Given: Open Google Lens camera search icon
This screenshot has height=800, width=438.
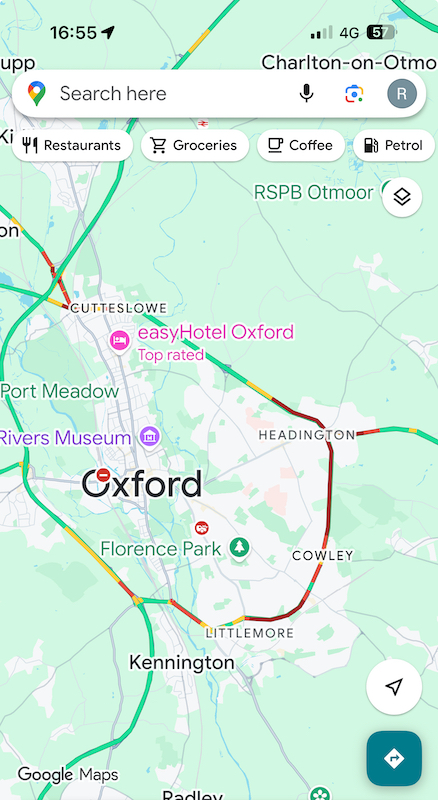Looking at the screenshot, I should [x=354, y=94].
